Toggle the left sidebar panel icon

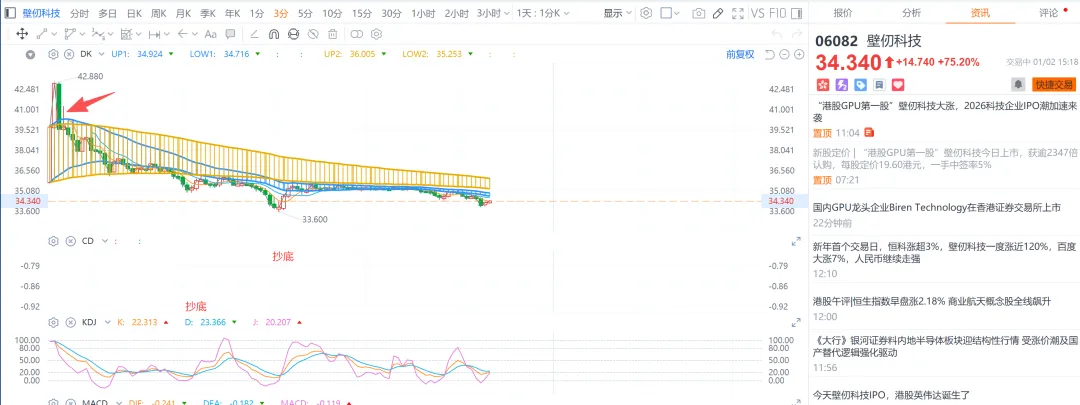tap(10, 13)
